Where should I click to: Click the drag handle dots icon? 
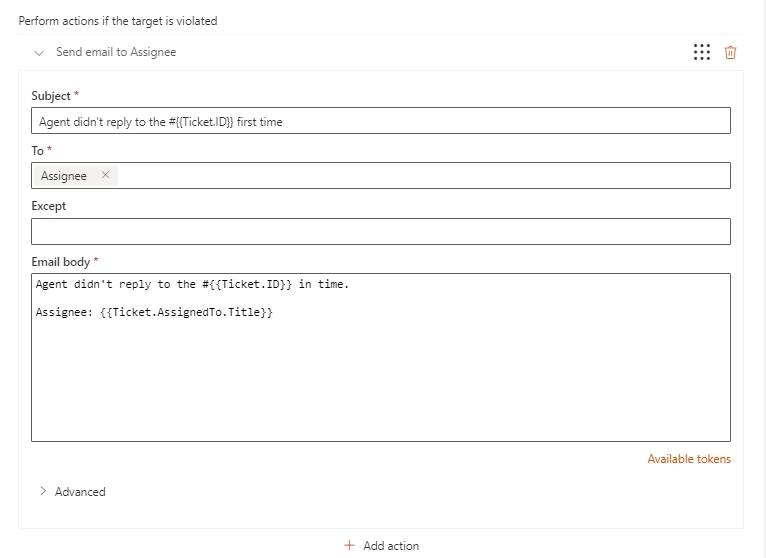(702, 52)
